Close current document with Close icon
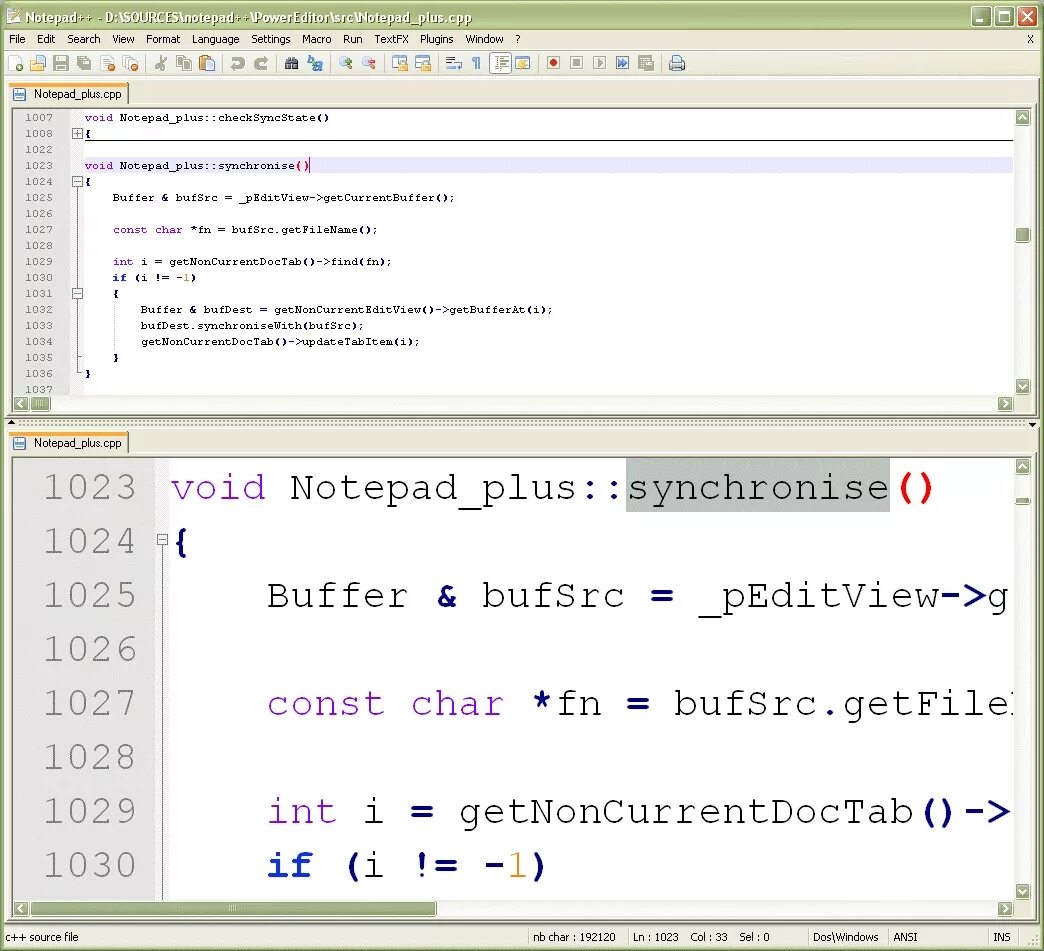The height and width of the screenshot is (951, 1044). (x=108, y=64)
